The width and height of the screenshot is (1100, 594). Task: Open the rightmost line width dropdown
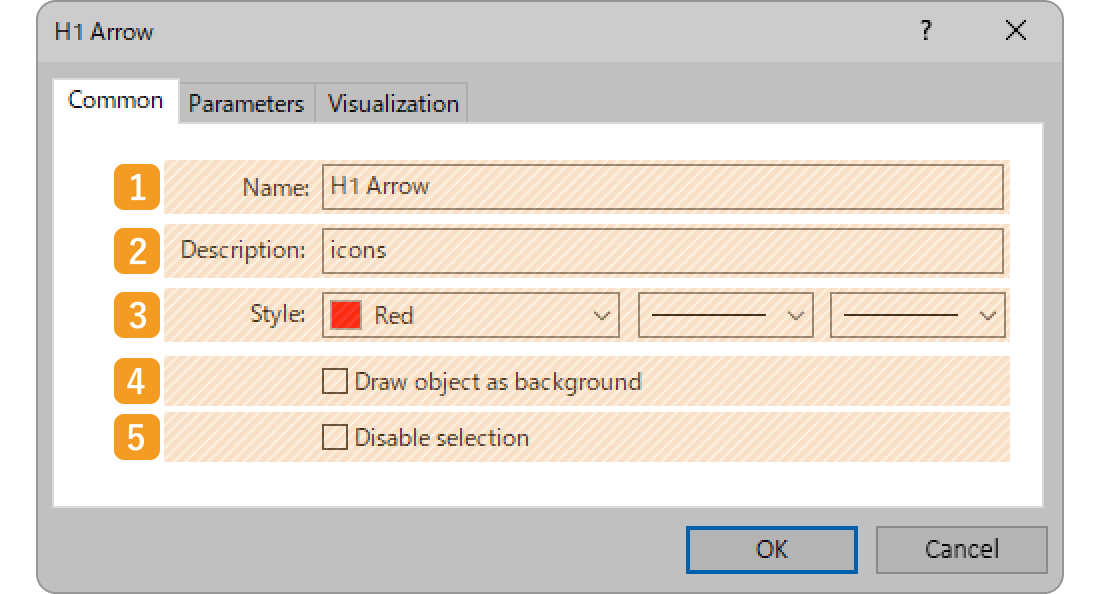click(x=918, y=315)
